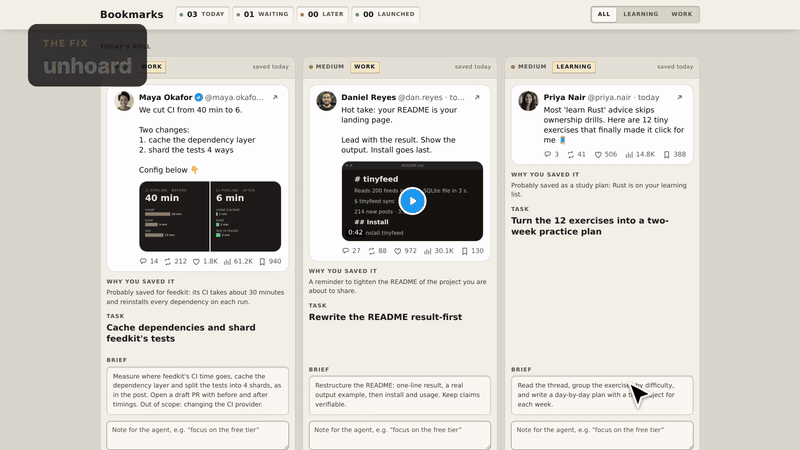
Task: Focus agent note field under Maya Okafor card
Action: 197,435
